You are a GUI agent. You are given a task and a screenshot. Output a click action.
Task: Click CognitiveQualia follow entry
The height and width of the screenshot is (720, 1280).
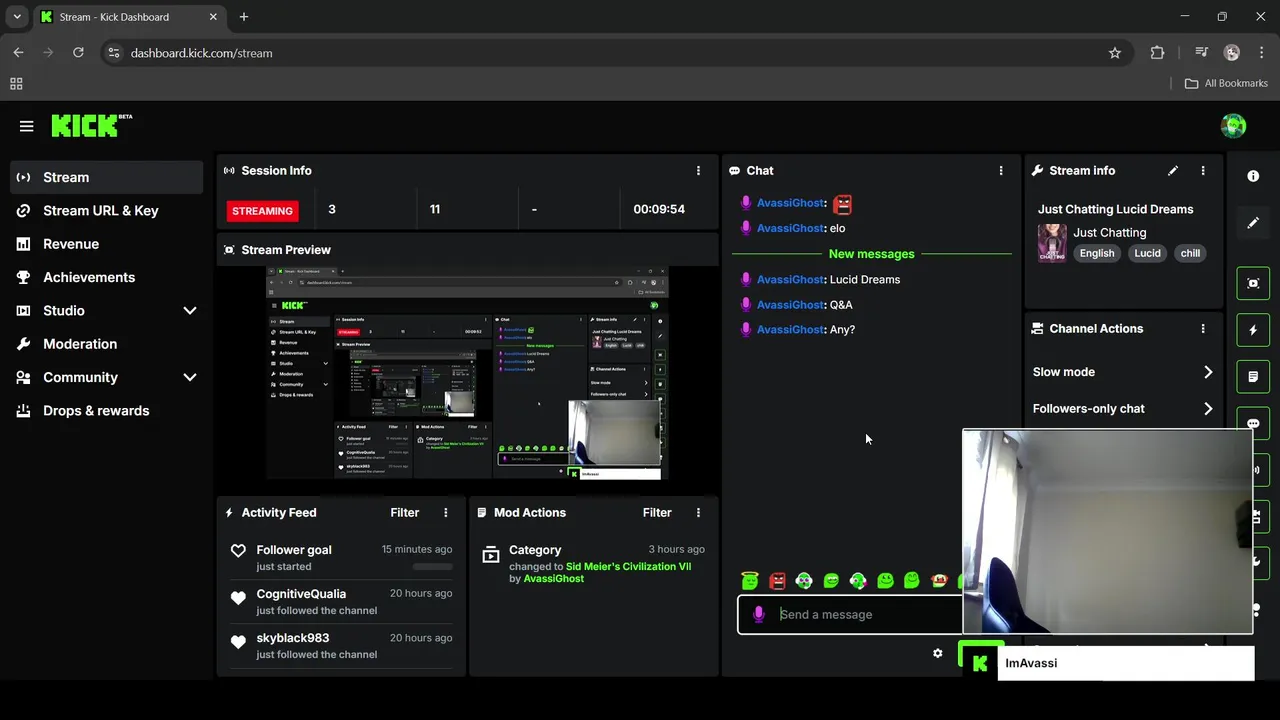341,602
